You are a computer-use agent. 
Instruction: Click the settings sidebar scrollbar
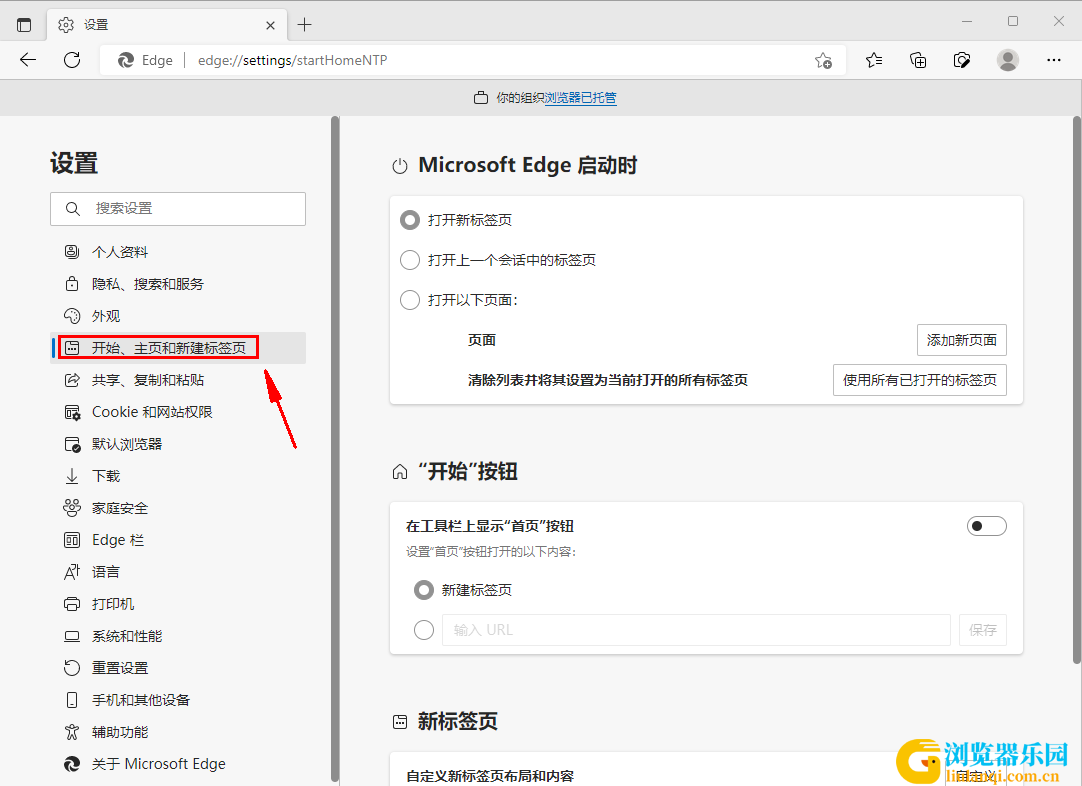point(335,449)
